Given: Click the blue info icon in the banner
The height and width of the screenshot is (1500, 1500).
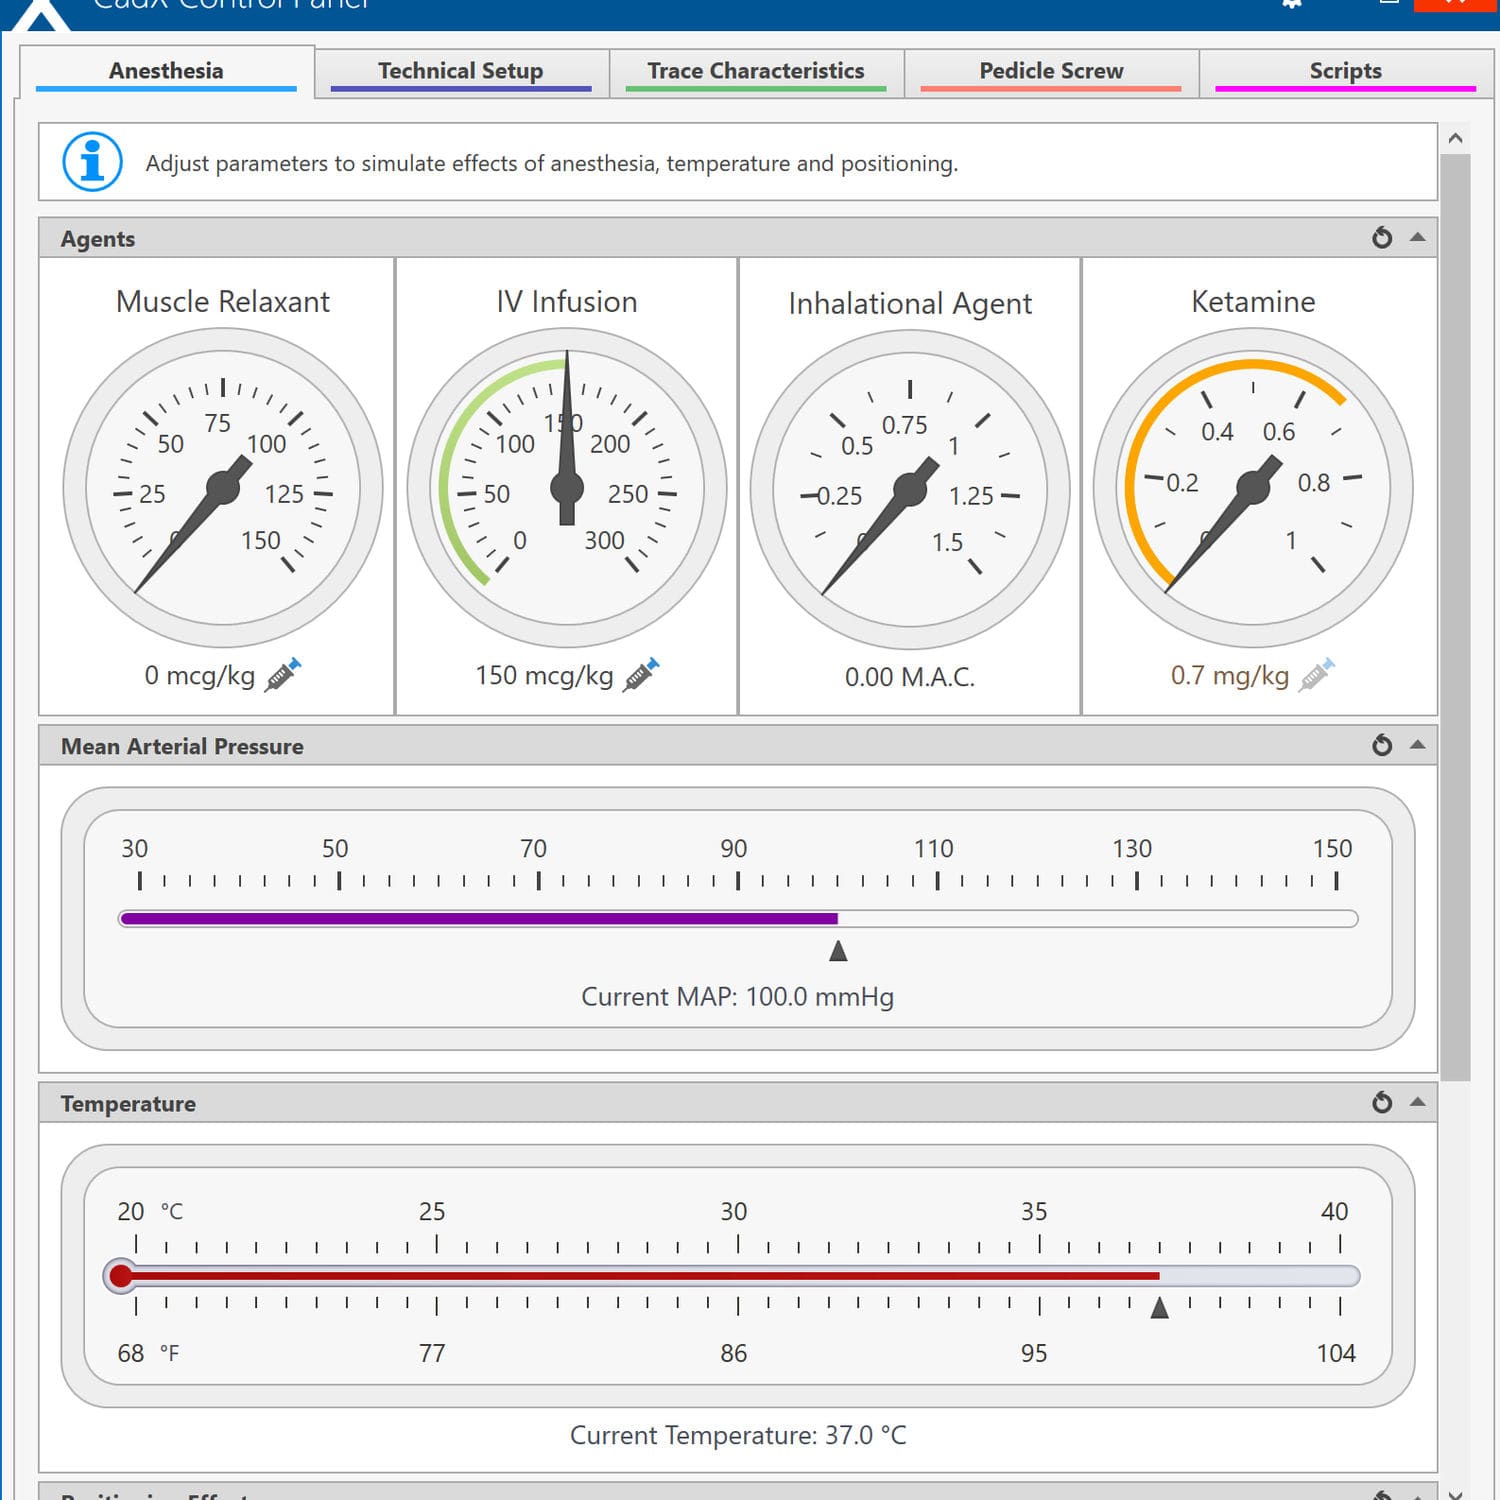Looking at the screenshot, I should coord(93,160).
